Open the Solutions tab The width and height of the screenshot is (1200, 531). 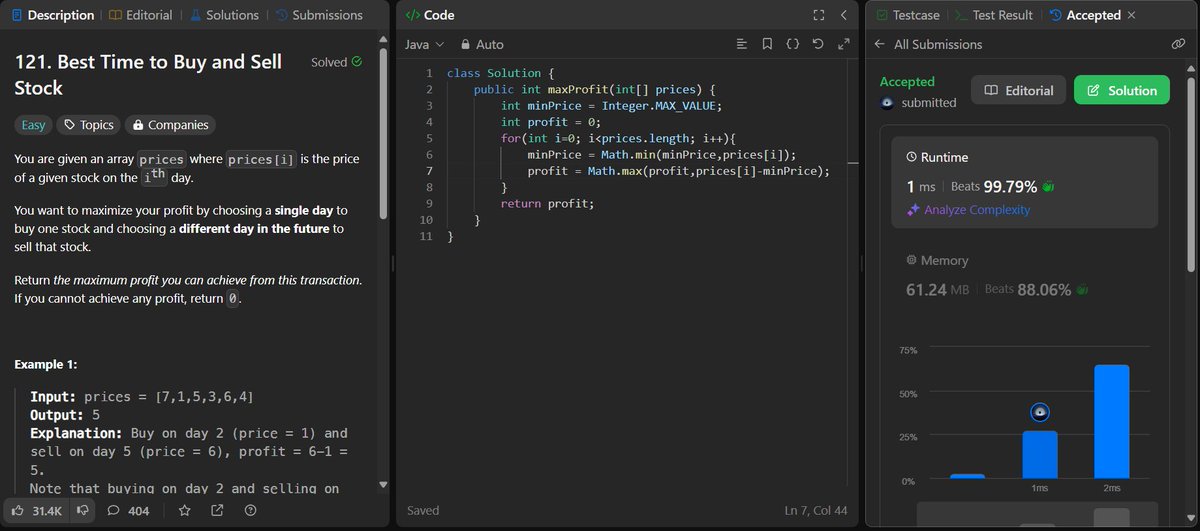click(x=223, y=15)
